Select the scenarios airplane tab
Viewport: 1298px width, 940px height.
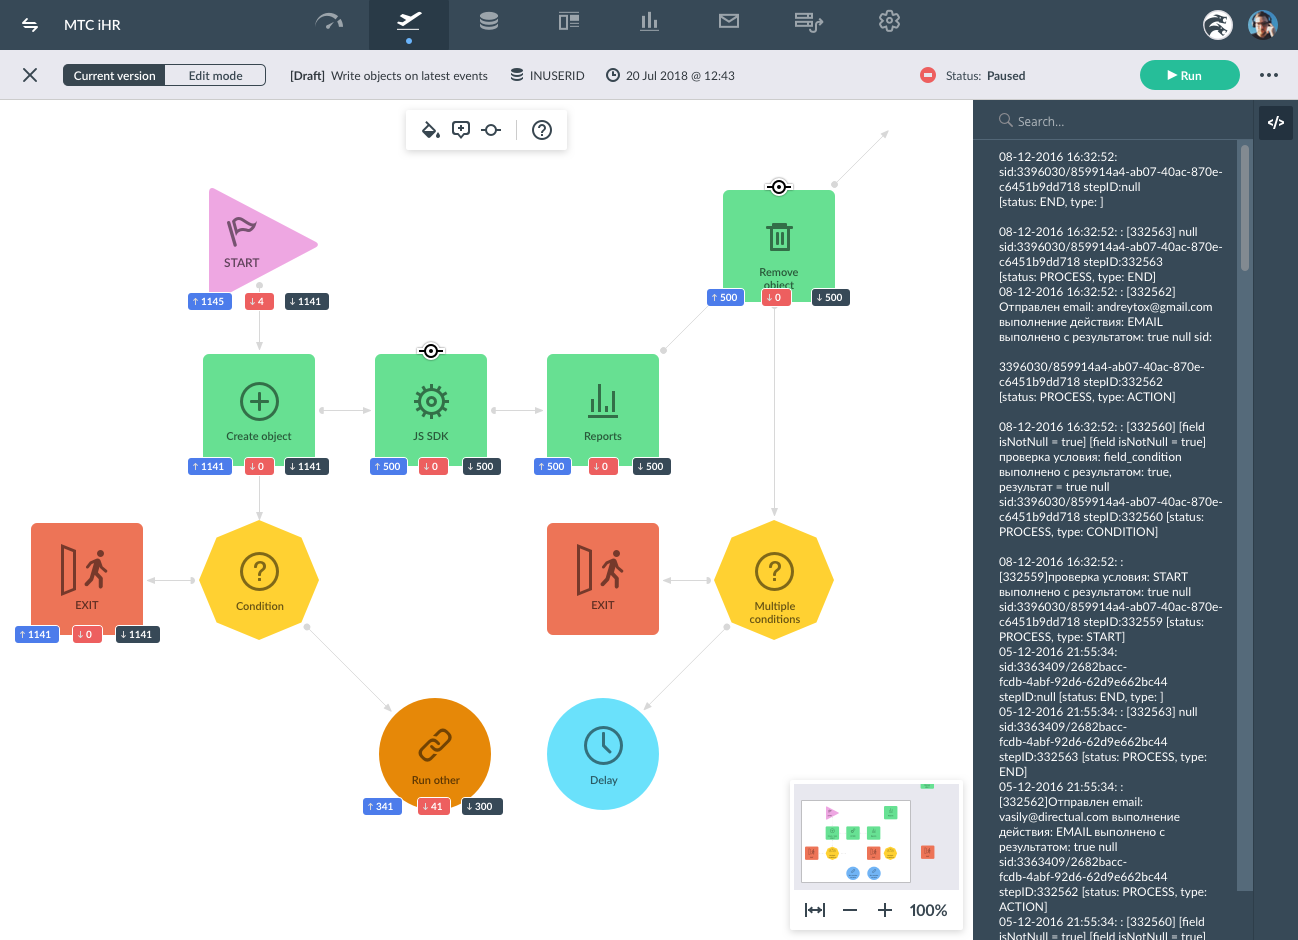click(409, 21)
